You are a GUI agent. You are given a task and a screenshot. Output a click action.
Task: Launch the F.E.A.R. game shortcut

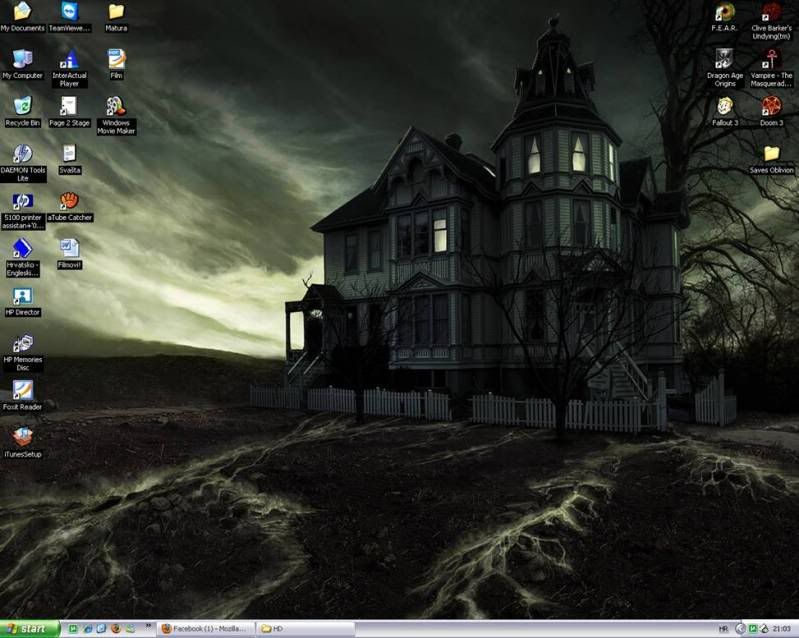724,12
